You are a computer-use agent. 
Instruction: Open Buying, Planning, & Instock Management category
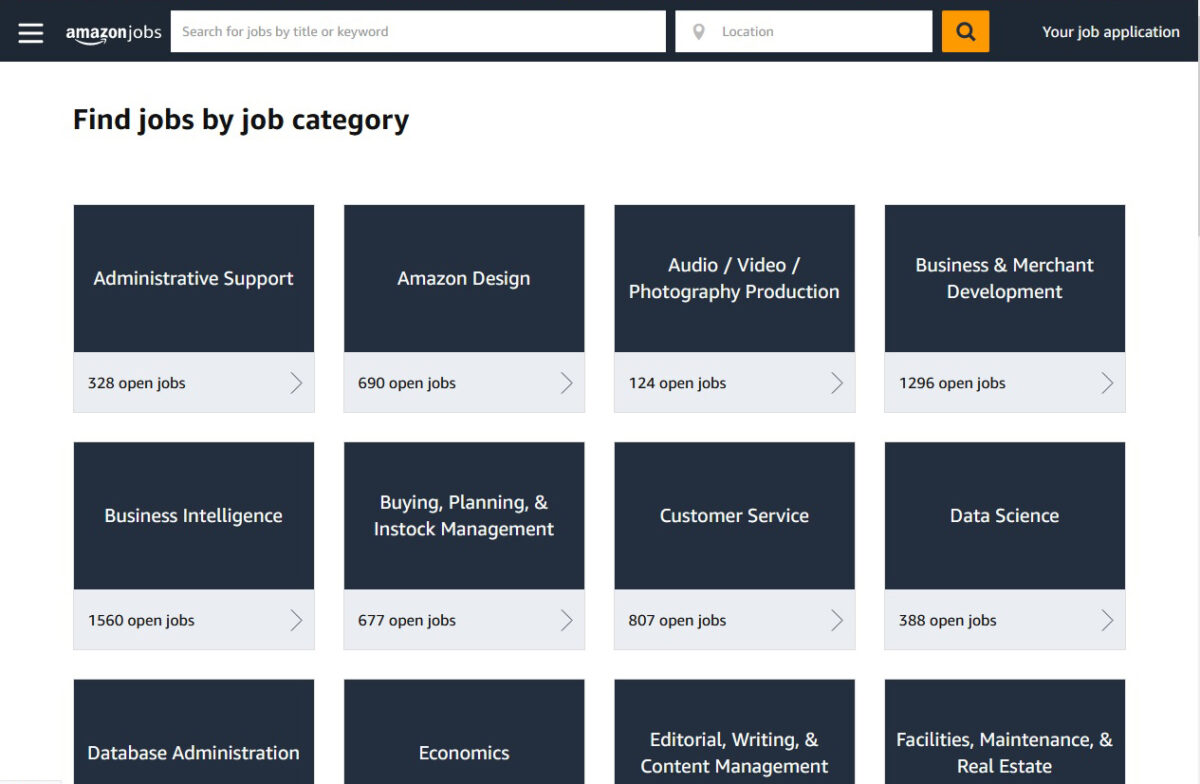pos(464,545)
